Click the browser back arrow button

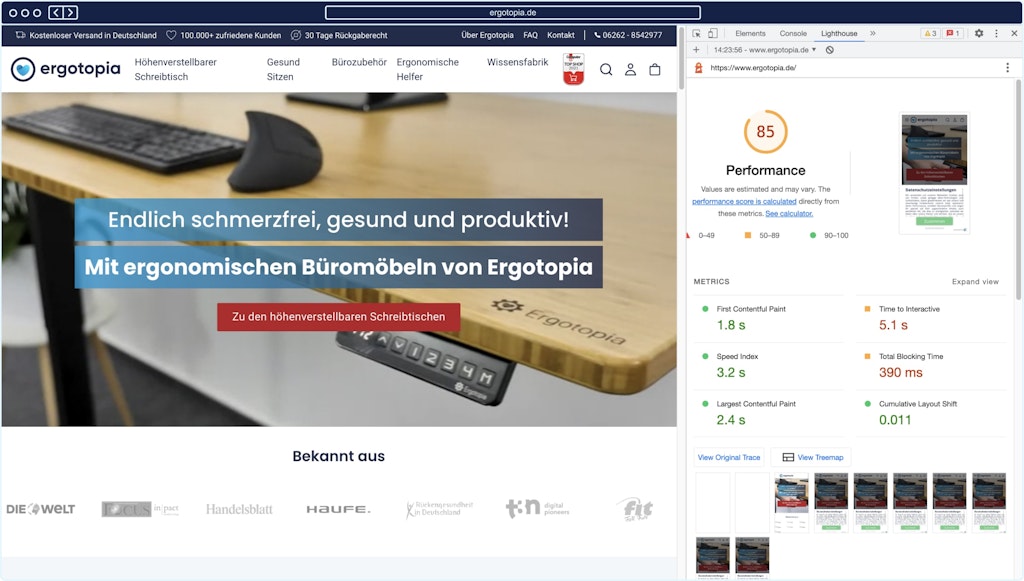pyautogui.click(x=56, y=12)
